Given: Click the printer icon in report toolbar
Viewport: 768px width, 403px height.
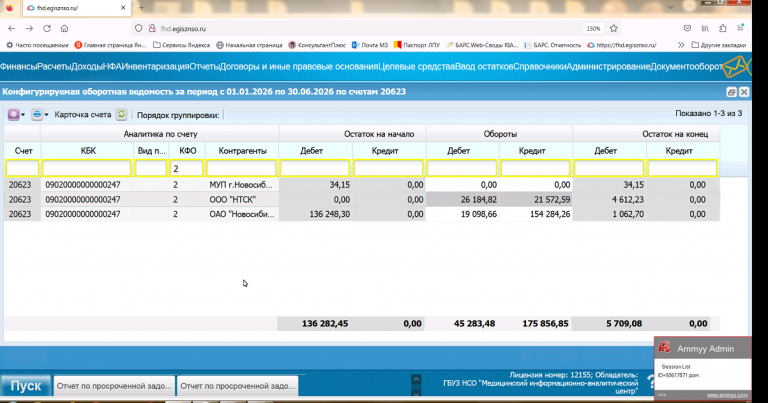Looking at the screenshot, I should click(37, 115).
